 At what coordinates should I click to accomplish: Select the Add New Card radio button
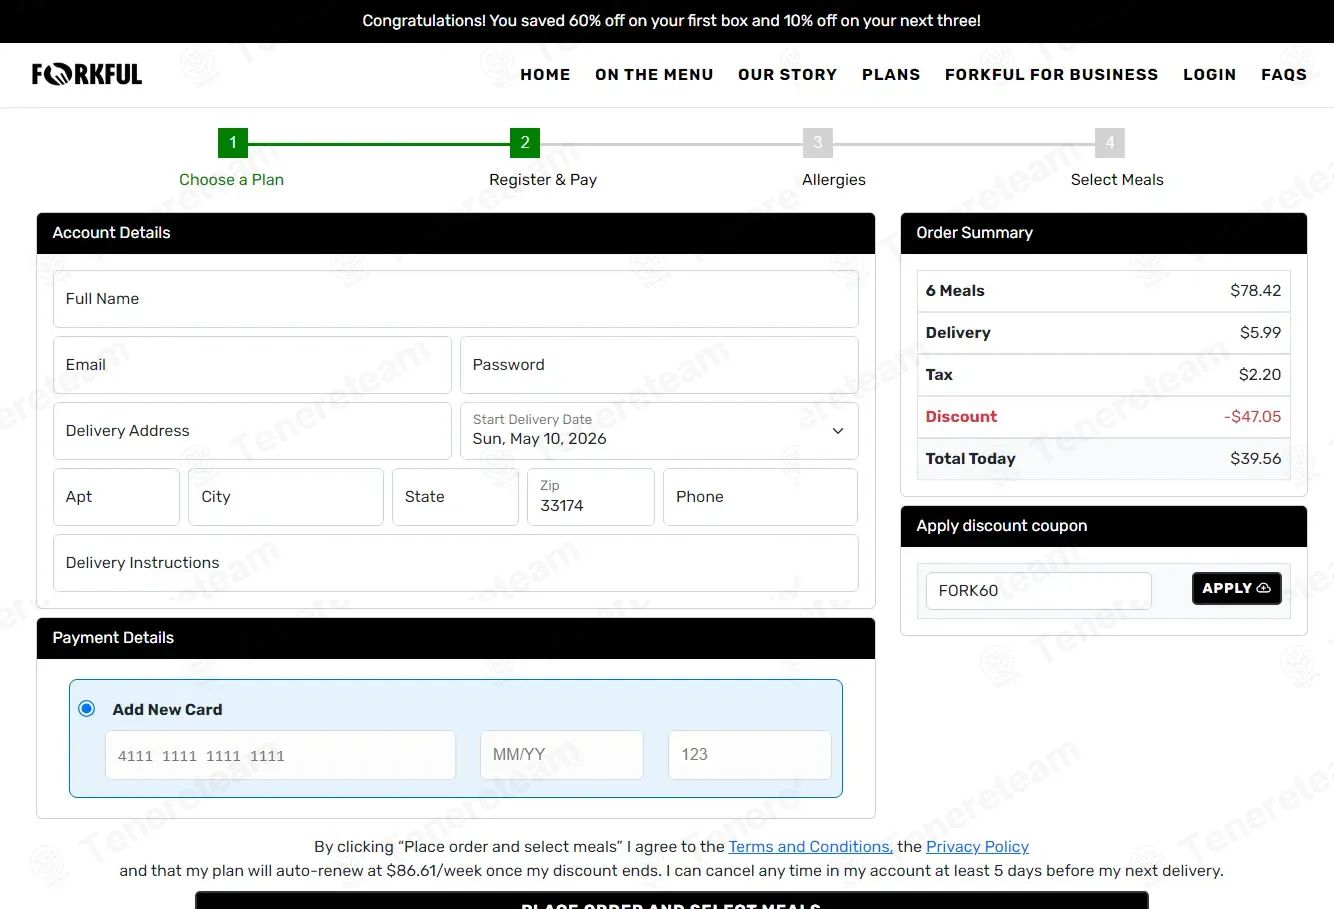click(x=87, y=709)
